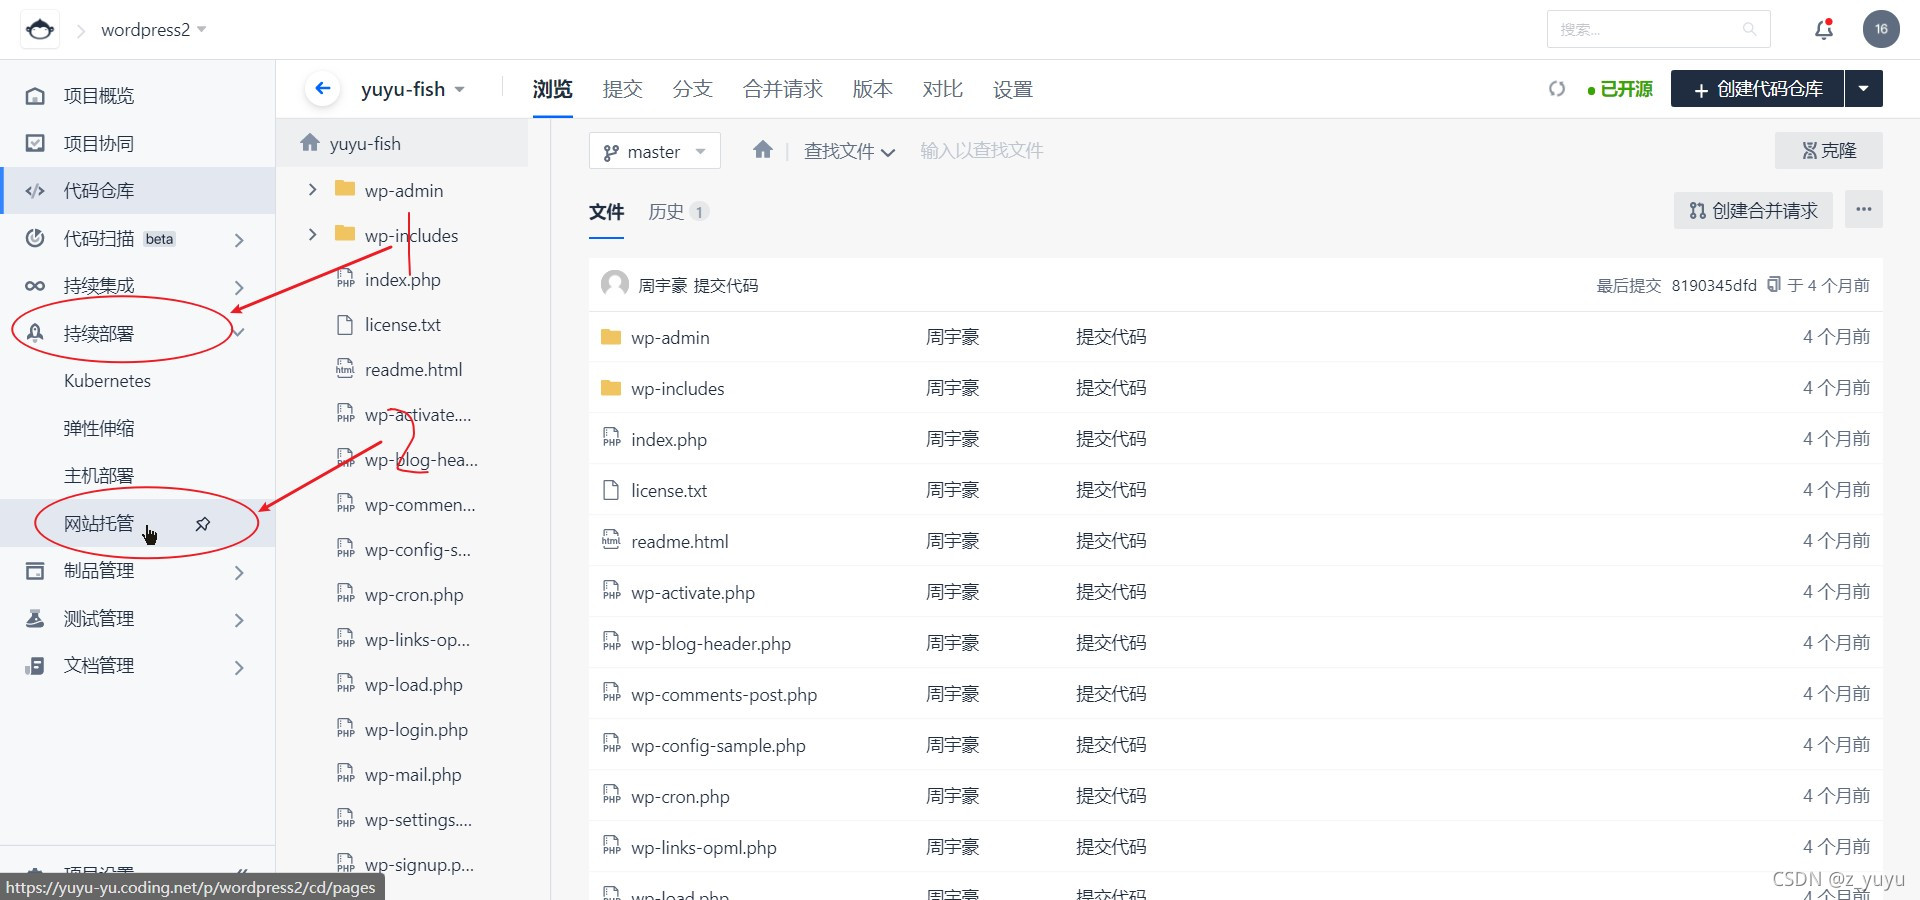This screenshot has width=1920, height=900.
Task: Open the 测试管理 sidebar icon
Action: pos(35,618)
